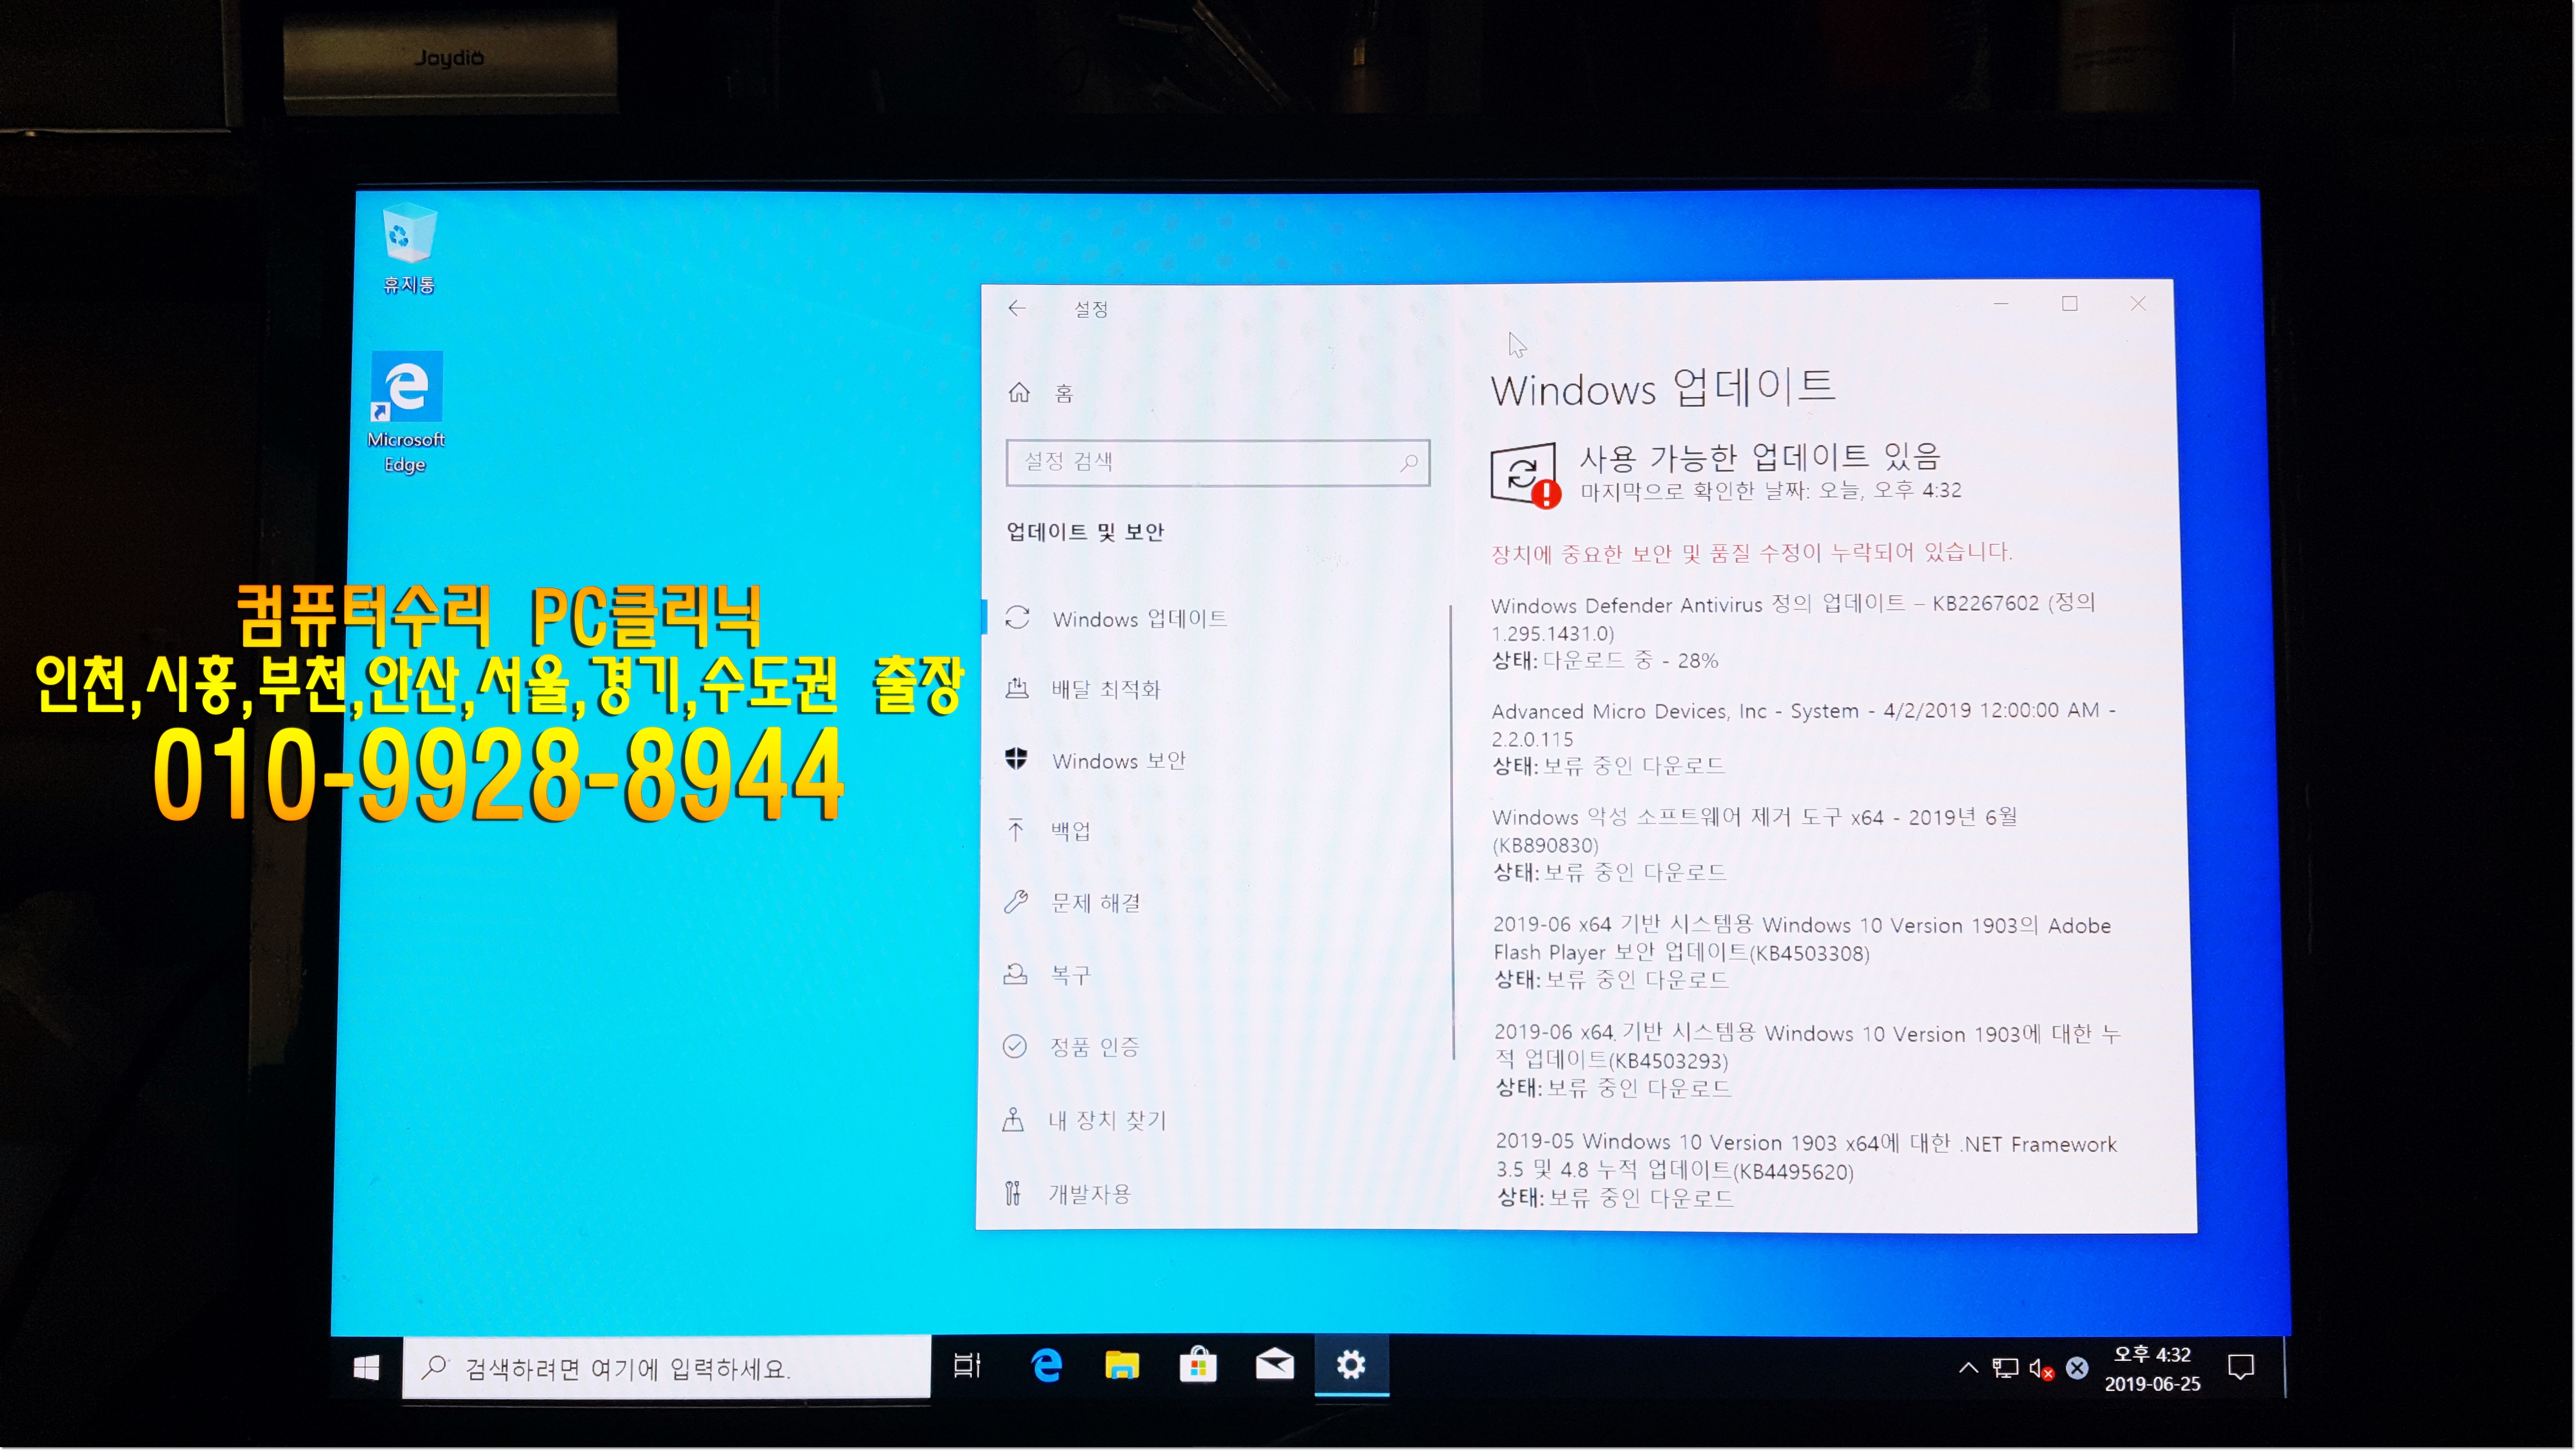Click the Home icon in Settings sidebar

[1019, 393]
